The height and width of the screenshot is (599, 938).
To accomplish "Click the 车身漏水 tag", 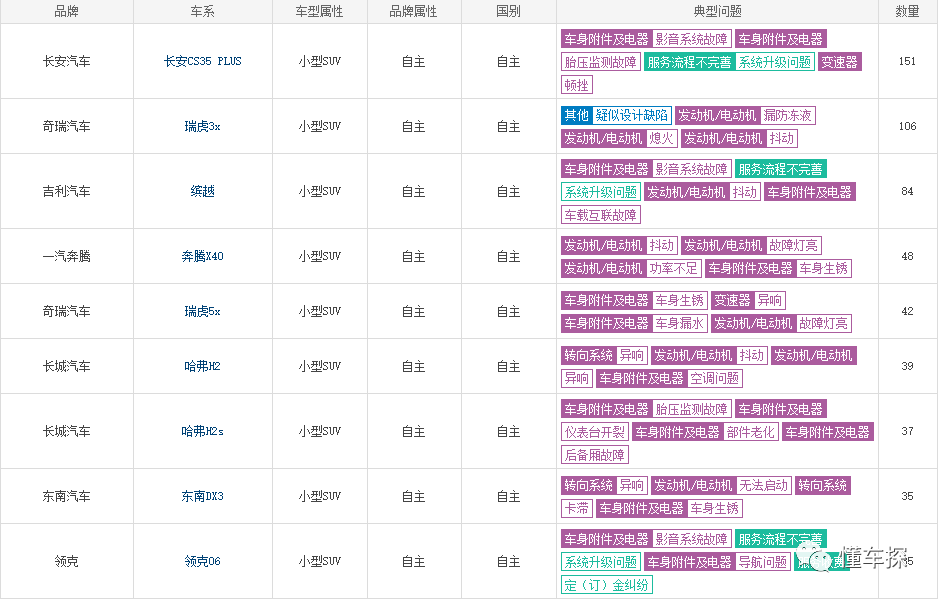I will pos(680,324).
